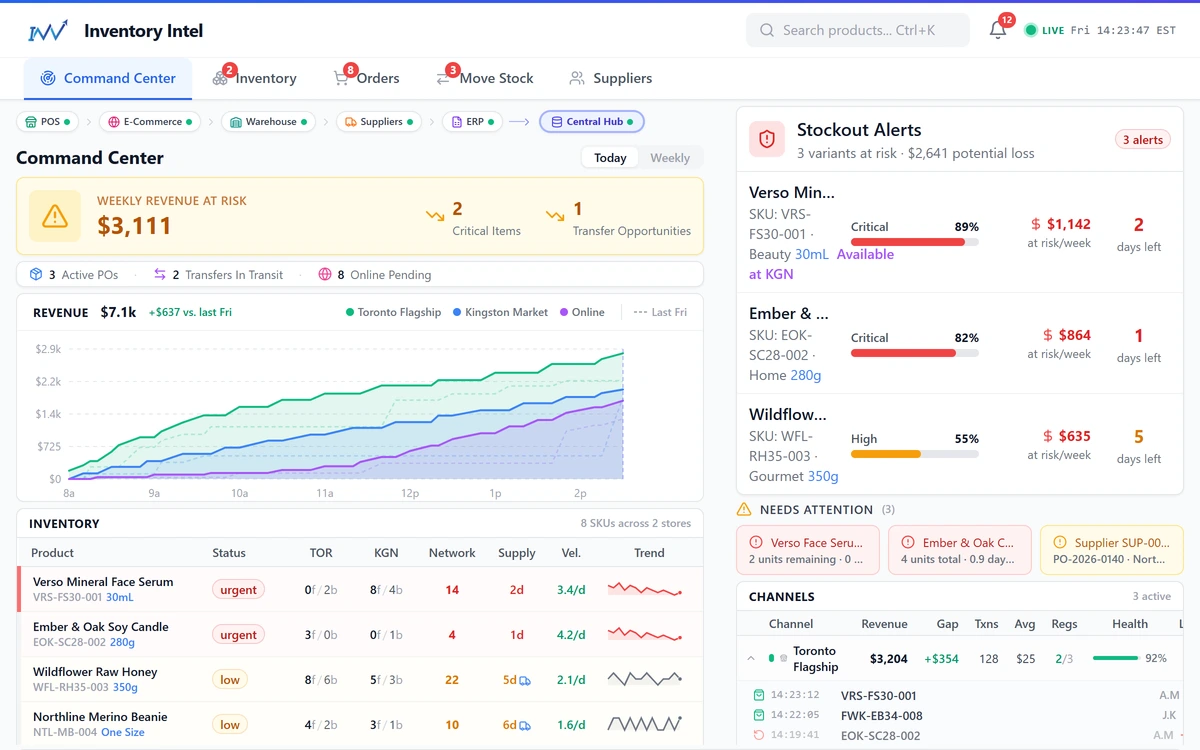Select the Warehouse pipeline chip
1200x750 pixels.
268,122
